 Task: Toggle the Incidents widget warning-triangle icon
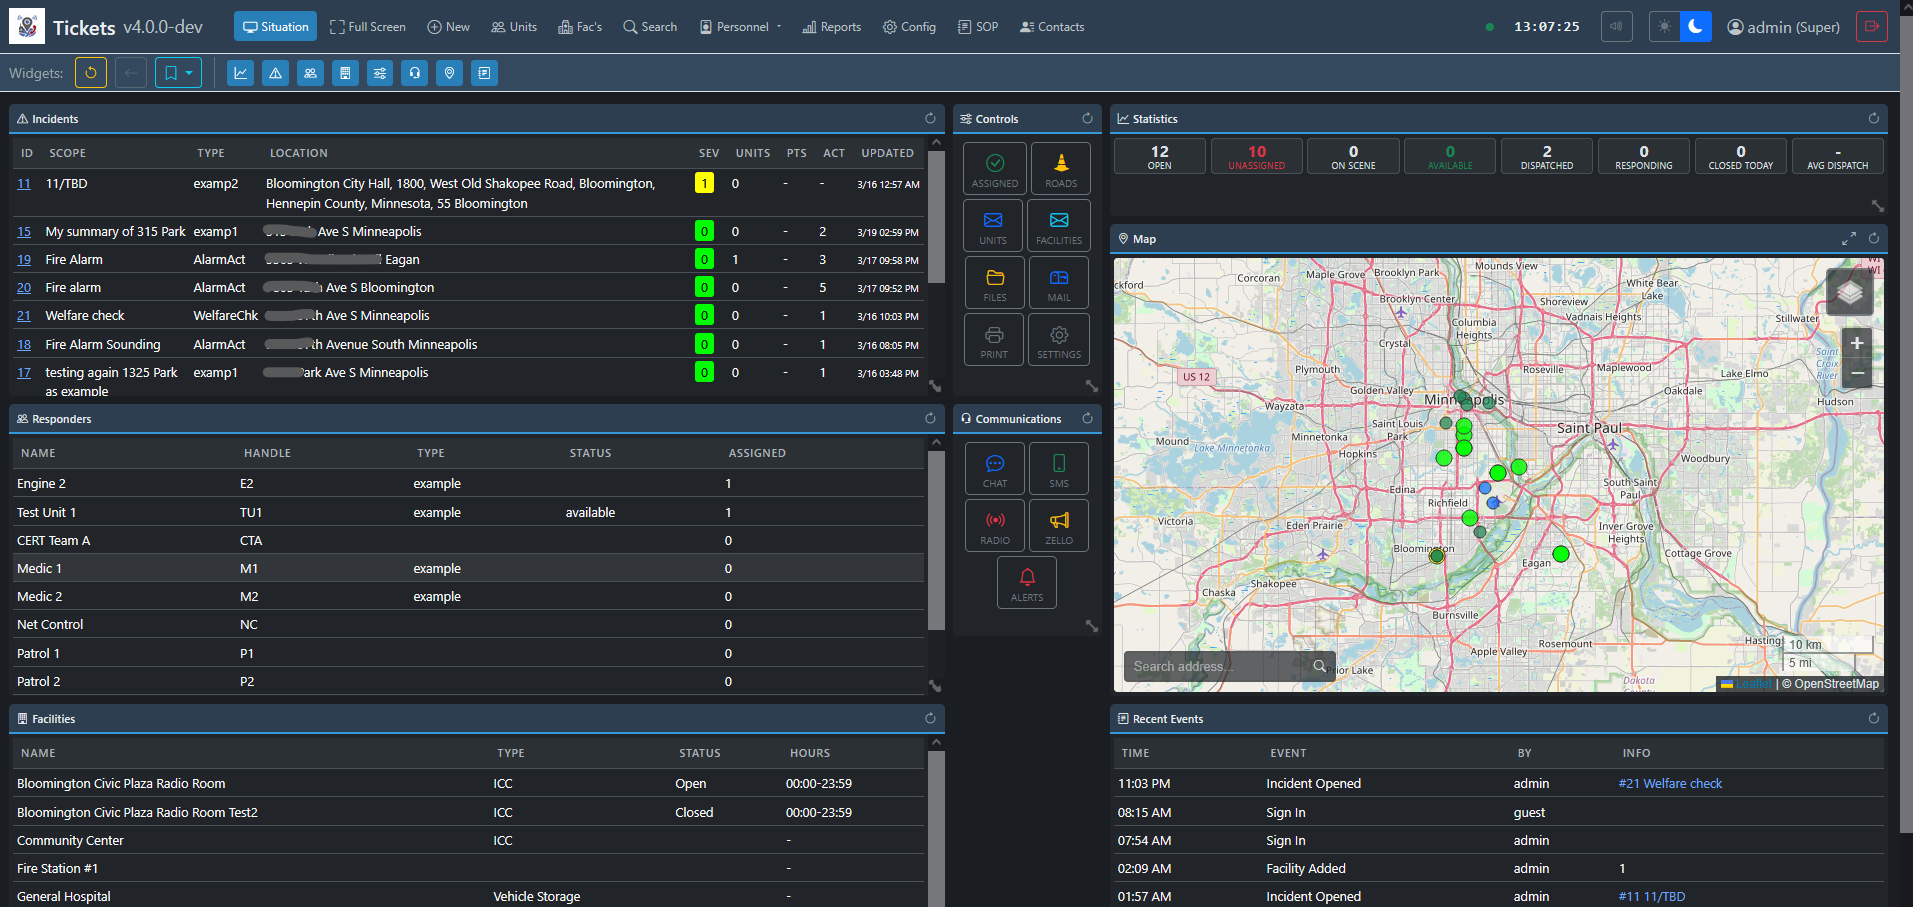coord(275,73)
